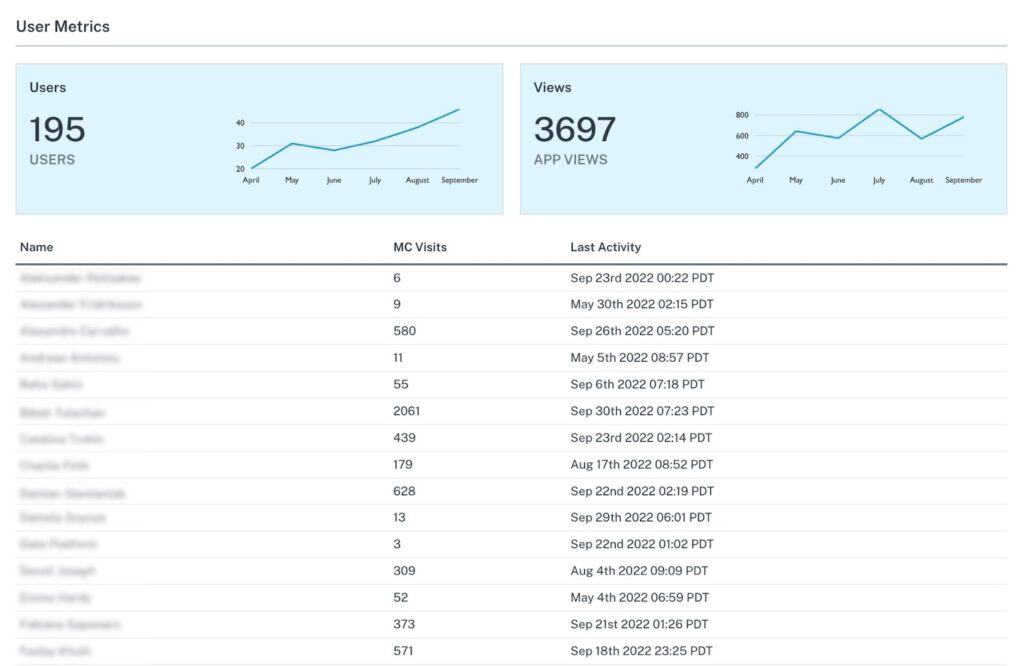1024x666 pixels.
Task: Click 'Sep 22nd 2022 01:02 PDT' cell
Action: pos(642,545)
